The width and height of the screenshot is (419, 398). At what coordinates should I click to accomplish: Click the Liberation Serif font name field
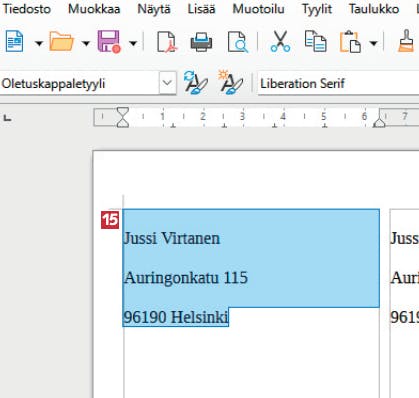coord(338,83)
